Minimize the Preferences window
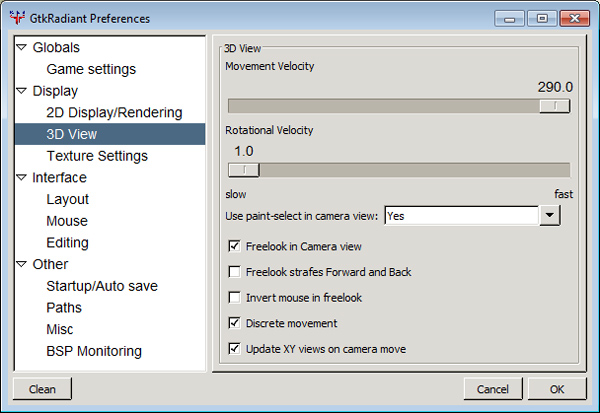600x413 pixels. (509, 18)
